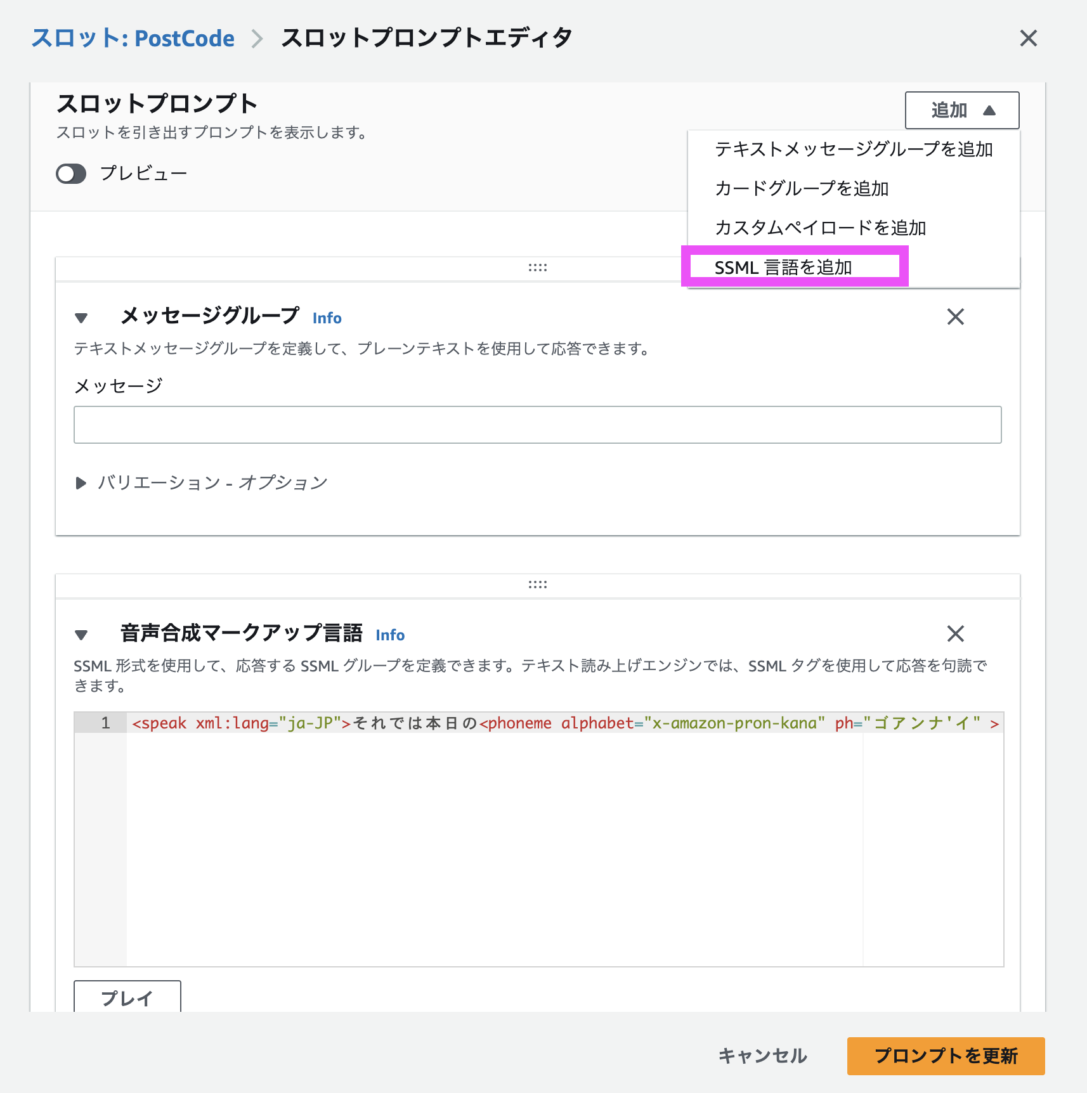Collapse the 音声合成マークアップ言語 section triangle
The height and width of the screenshot is (1093, 1087).
81,633
